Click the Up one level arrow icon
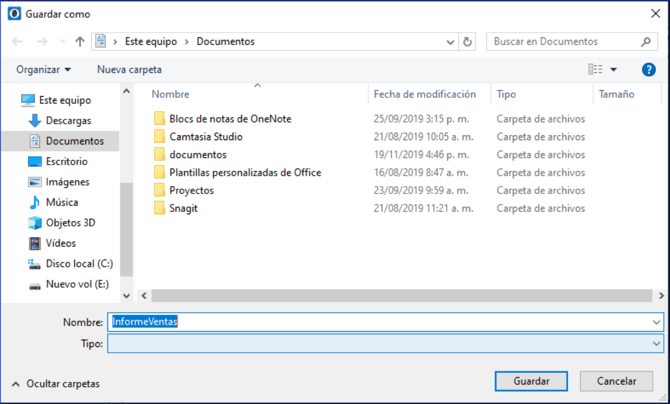The image size is (670, 404). click(80, 42)
